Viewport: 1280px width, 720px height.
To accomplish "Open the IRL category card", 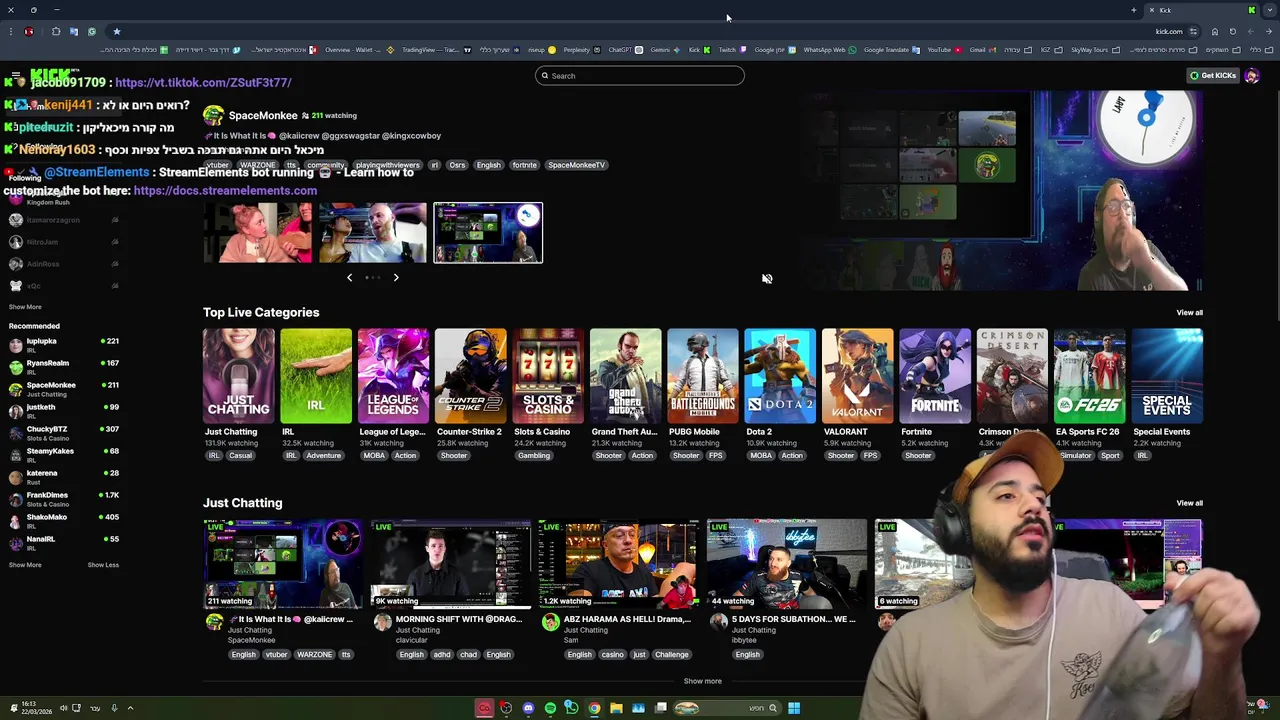I will coord(316,376).
